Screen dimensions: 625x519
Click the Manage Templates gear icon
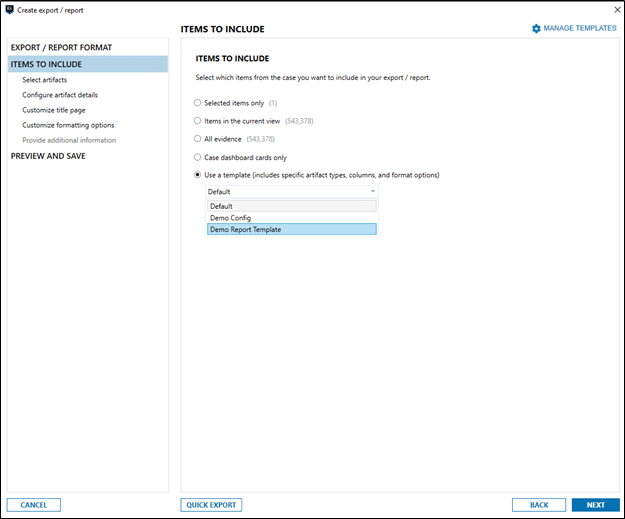pyautogui.click(x=536, y=28)
